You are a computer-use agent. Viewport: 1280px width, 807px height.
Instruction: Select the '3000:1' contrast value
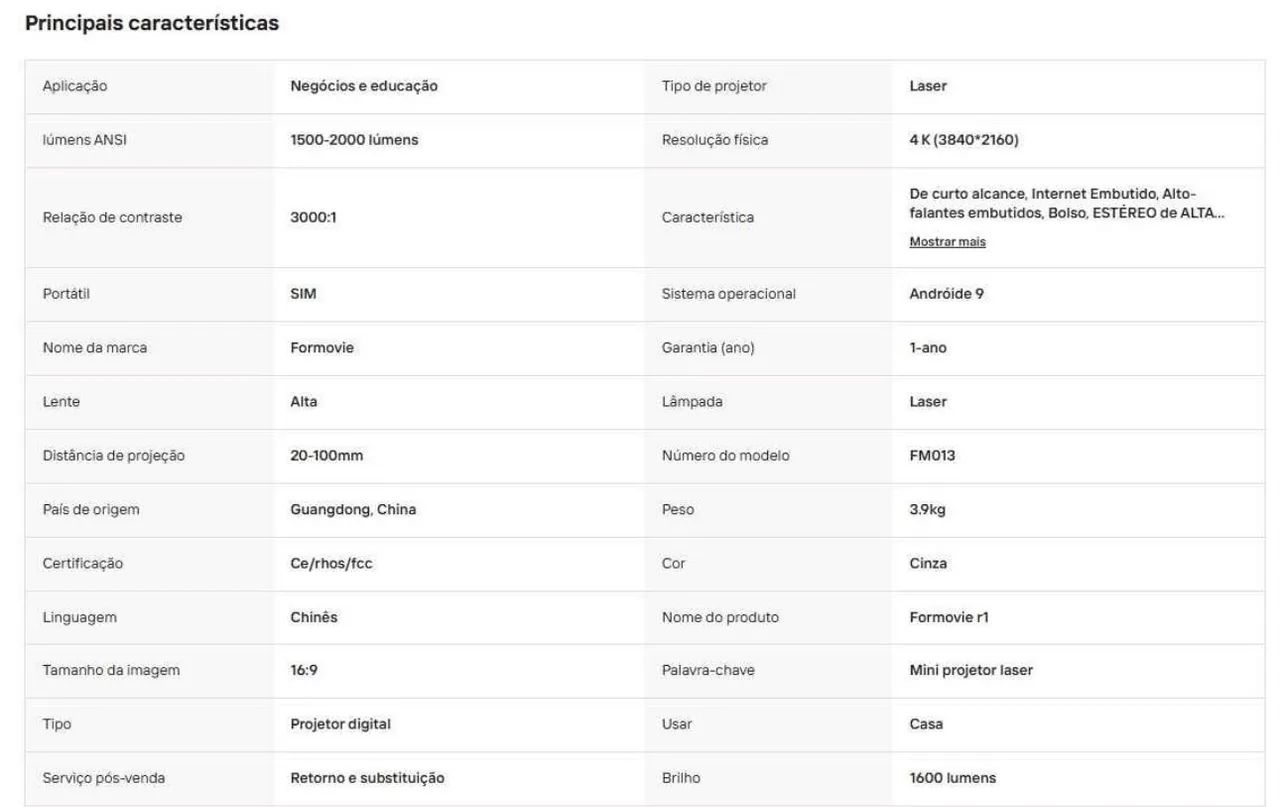click(x=313, y=217)
